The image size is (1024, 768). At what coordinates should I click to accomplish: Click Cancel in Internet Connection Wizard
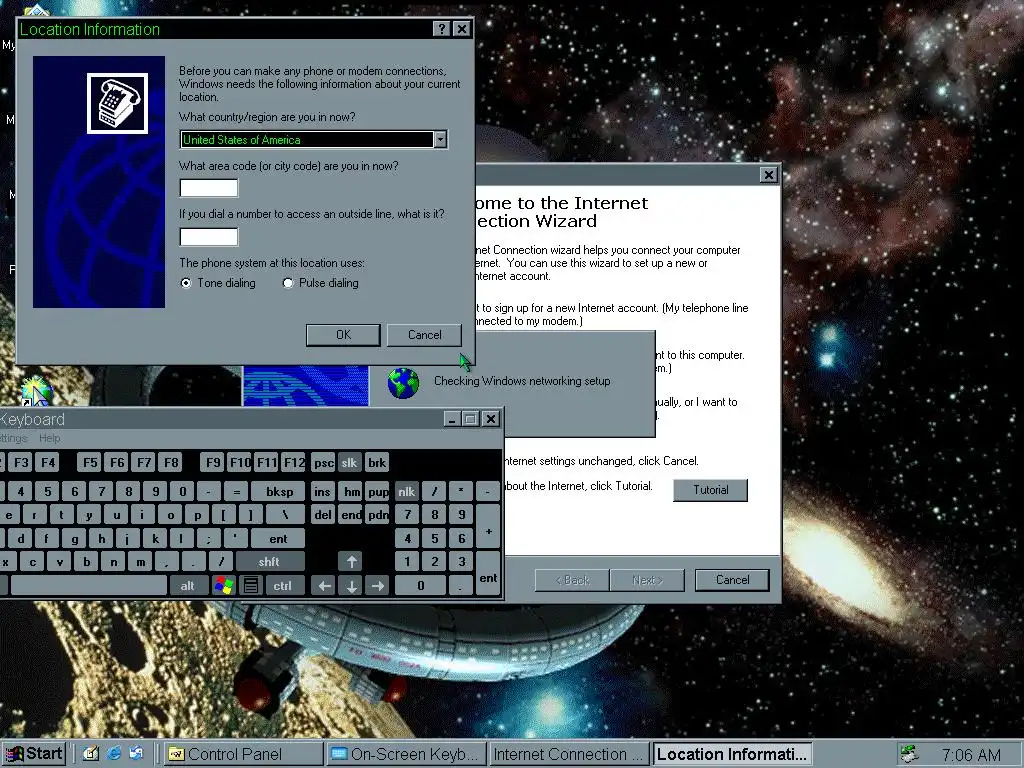tap(732, 580)
